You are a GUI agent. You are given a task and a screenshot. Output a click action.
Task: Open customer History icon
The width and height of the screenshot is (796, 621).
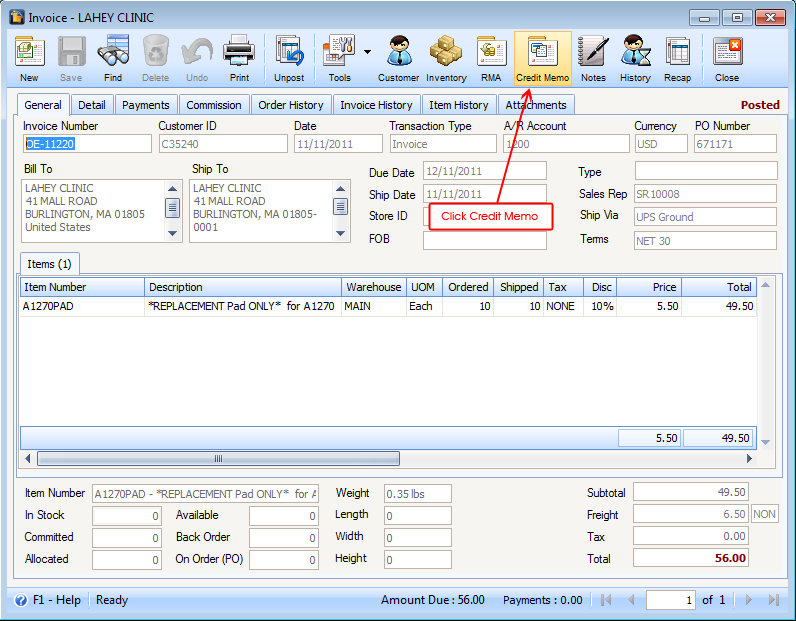[x=635, y=51]
